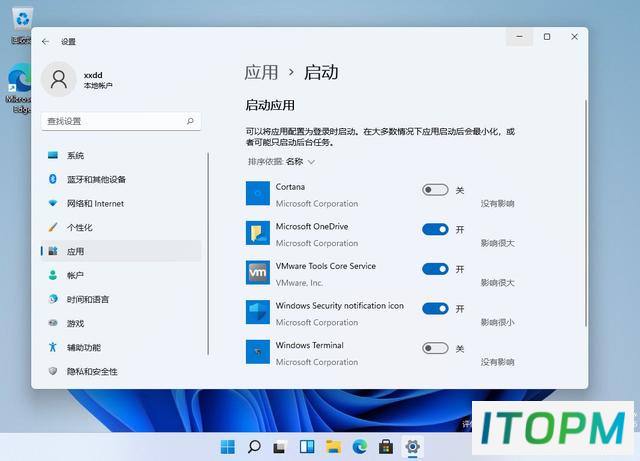
Task: Click the 启动应用 section heading
Action: 270,105
